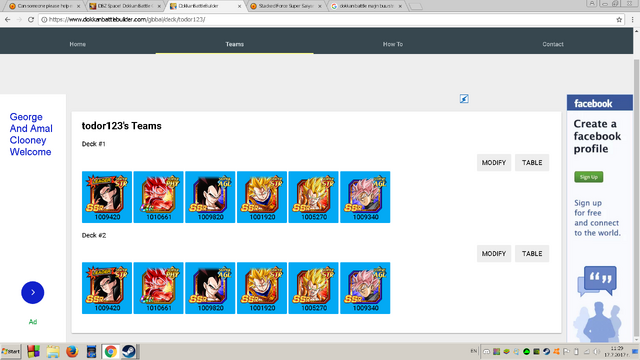The image size is (640, 360).
Task: Open George And Amal Clooney ad link
Action: [31, 134]
